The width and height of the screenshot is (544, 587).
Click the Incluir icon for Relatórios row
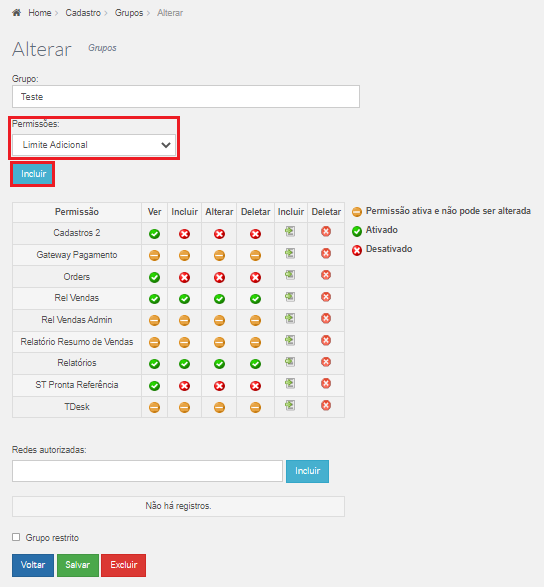[290, 362]
